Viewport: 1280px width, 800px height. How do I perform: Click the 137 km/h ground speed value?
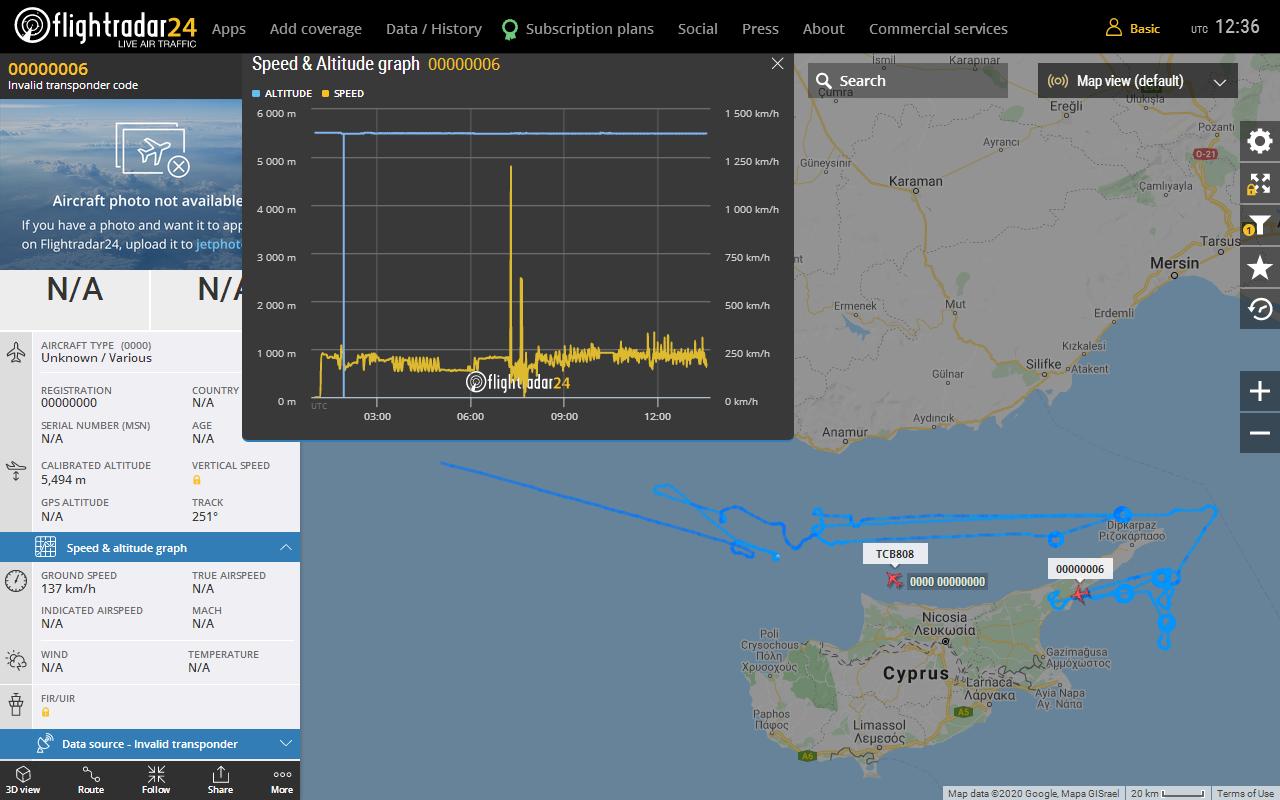68,589
